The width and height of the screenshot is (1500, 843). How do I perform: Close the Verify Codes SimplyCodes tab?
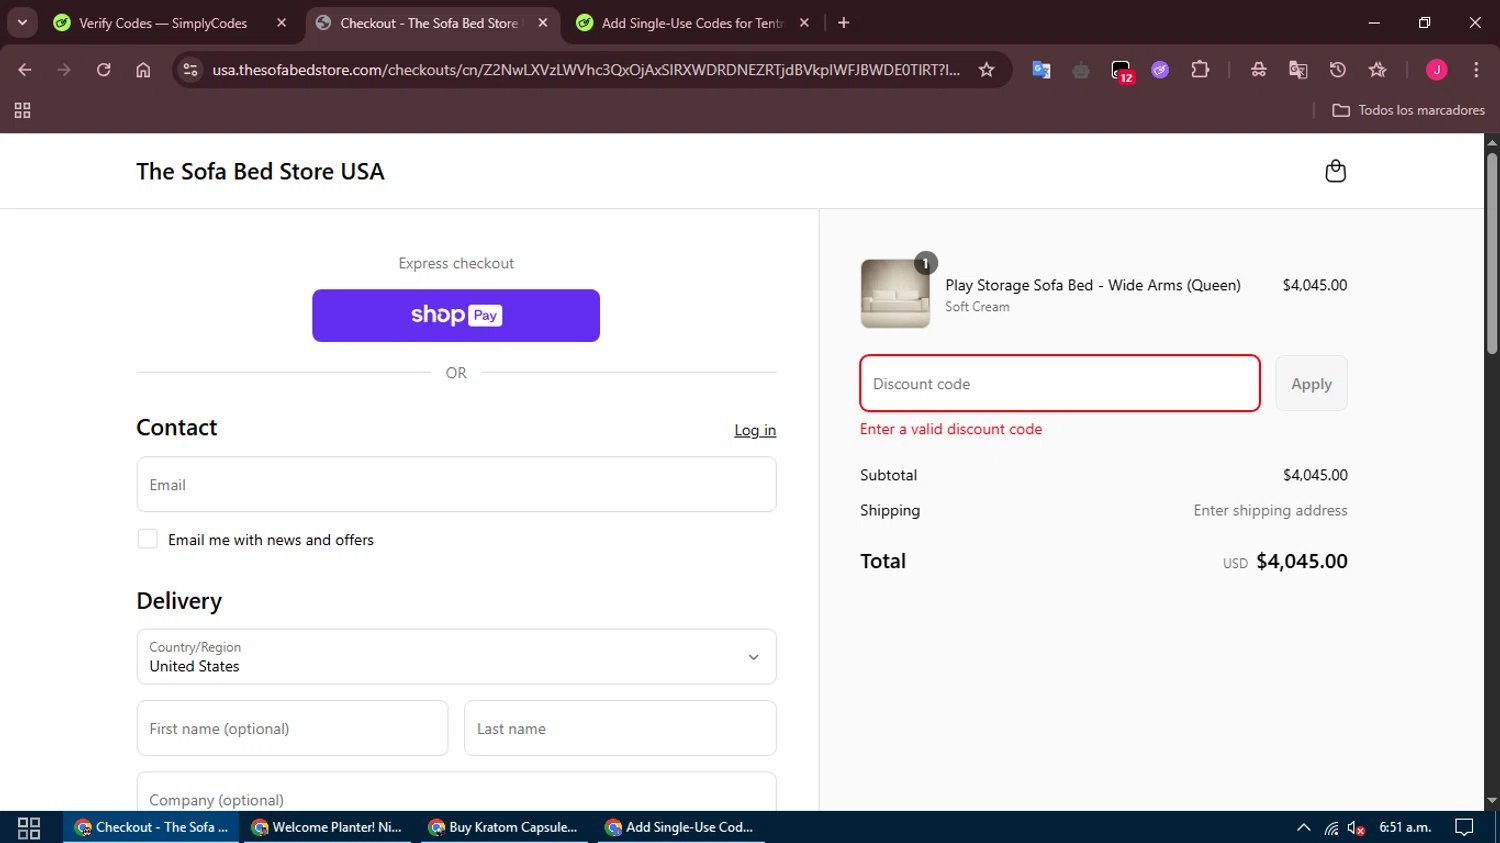tap(281, 22)
